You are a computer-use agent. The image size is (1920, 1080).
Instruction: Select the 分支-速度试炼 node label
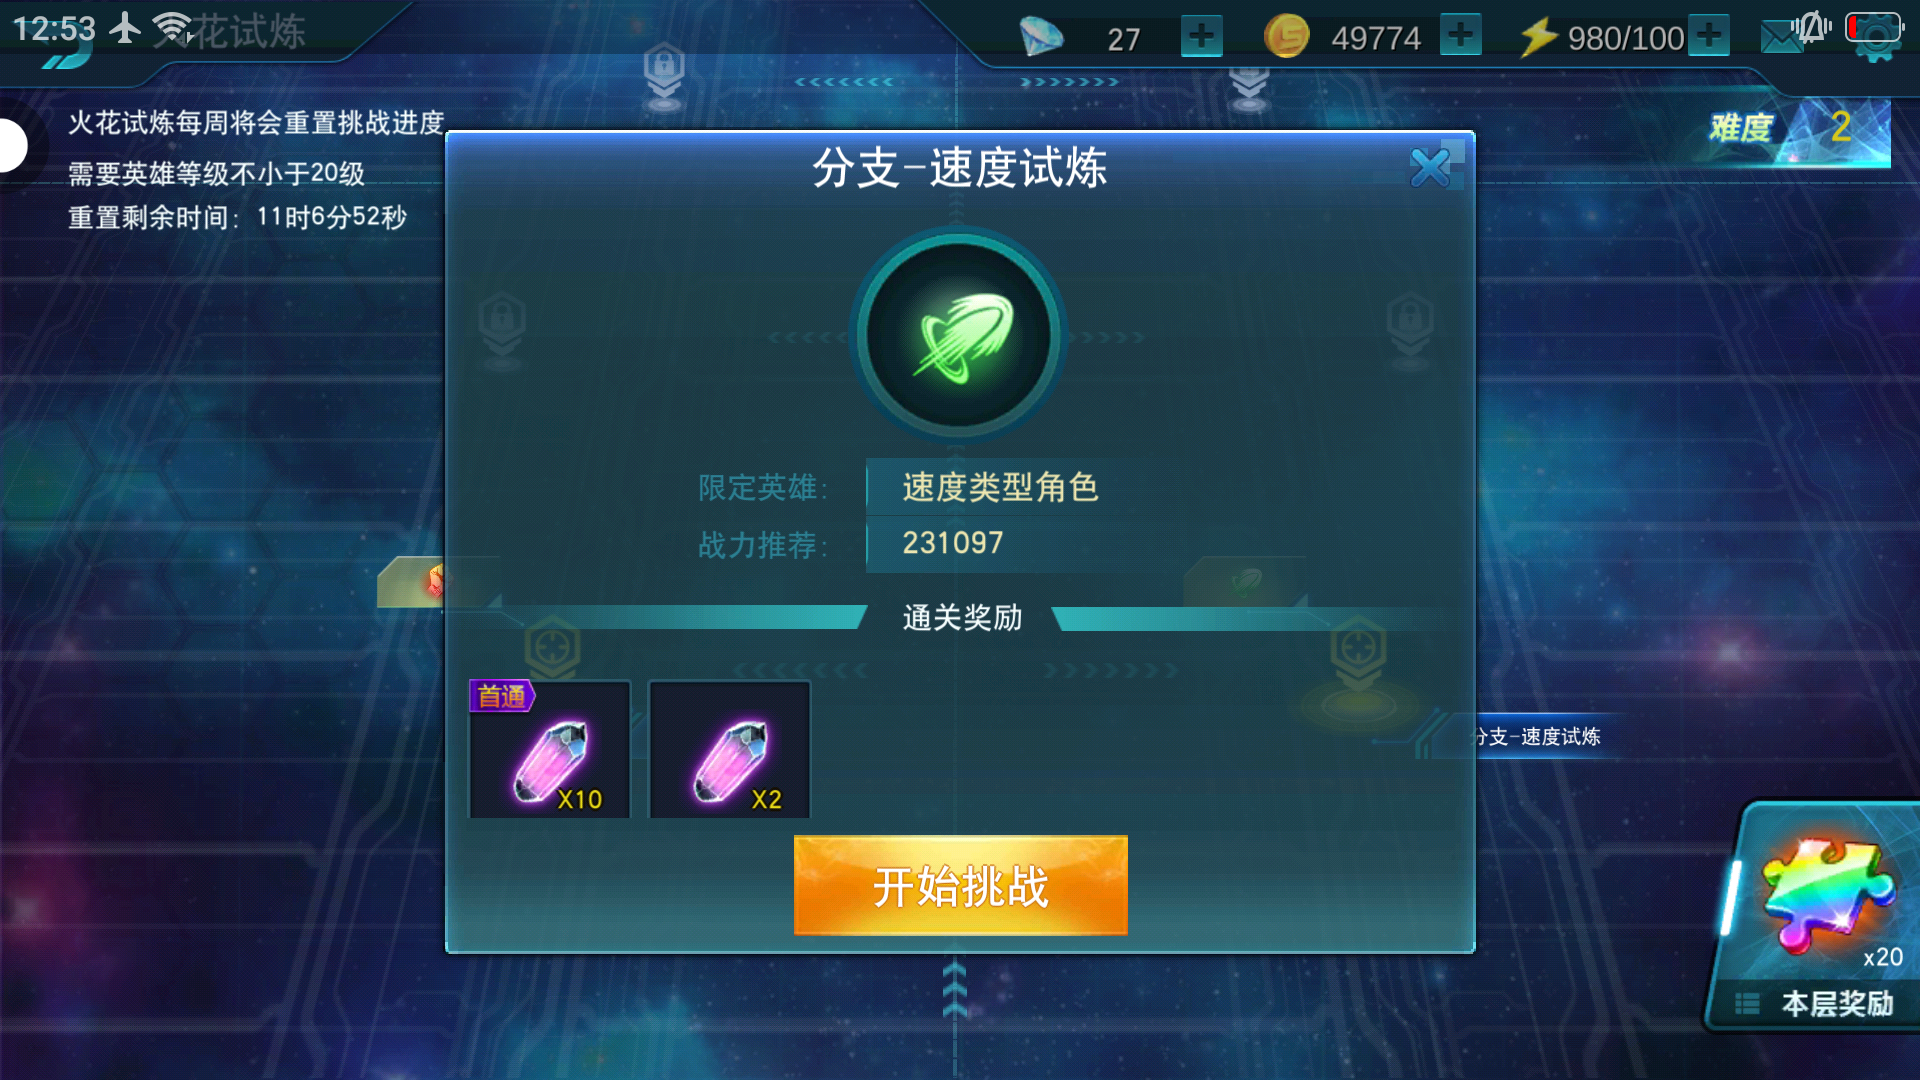click(1538, 737)
